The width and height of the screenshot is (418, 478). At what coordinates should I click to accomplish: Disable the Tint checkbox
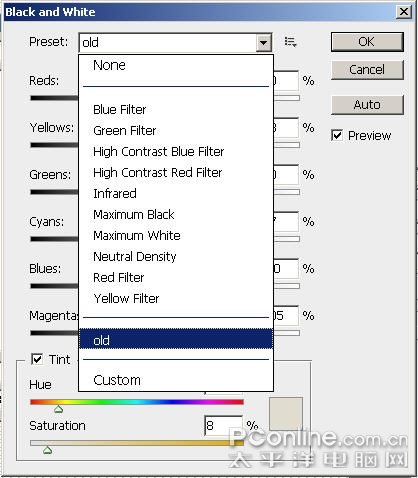tap(37, 359)
